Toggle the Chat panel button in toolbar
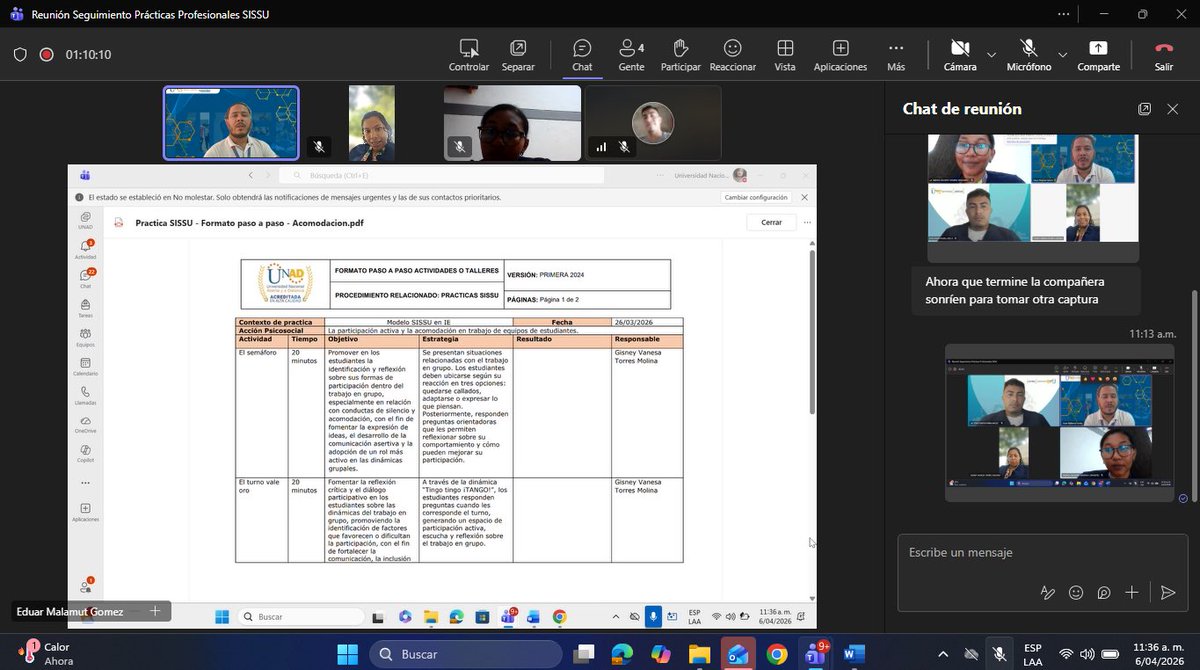 tap(582, 54)
